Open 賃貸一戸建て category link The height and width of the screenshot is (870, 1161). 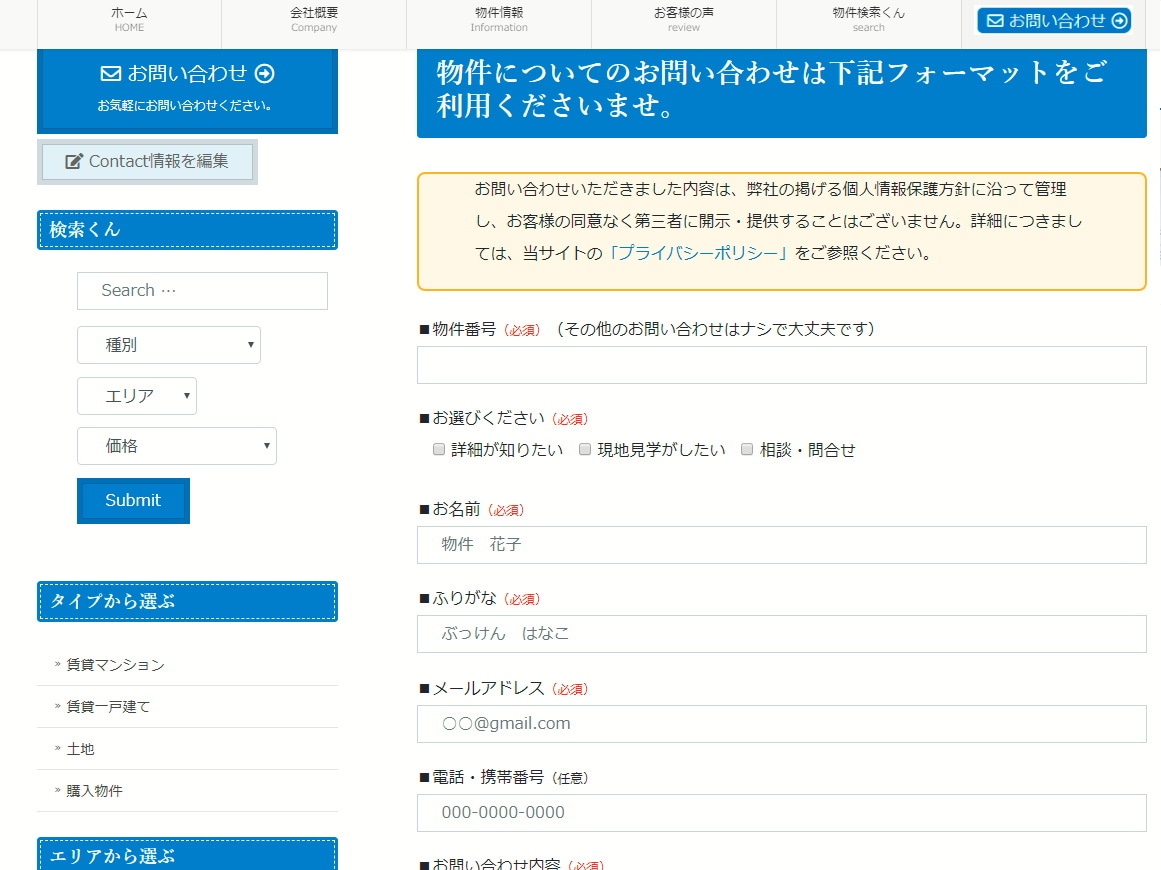[108, 707]
